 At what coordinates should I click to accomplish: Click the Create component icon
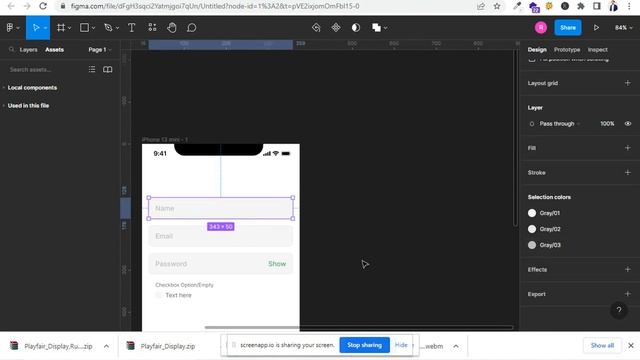click(336, 27)
